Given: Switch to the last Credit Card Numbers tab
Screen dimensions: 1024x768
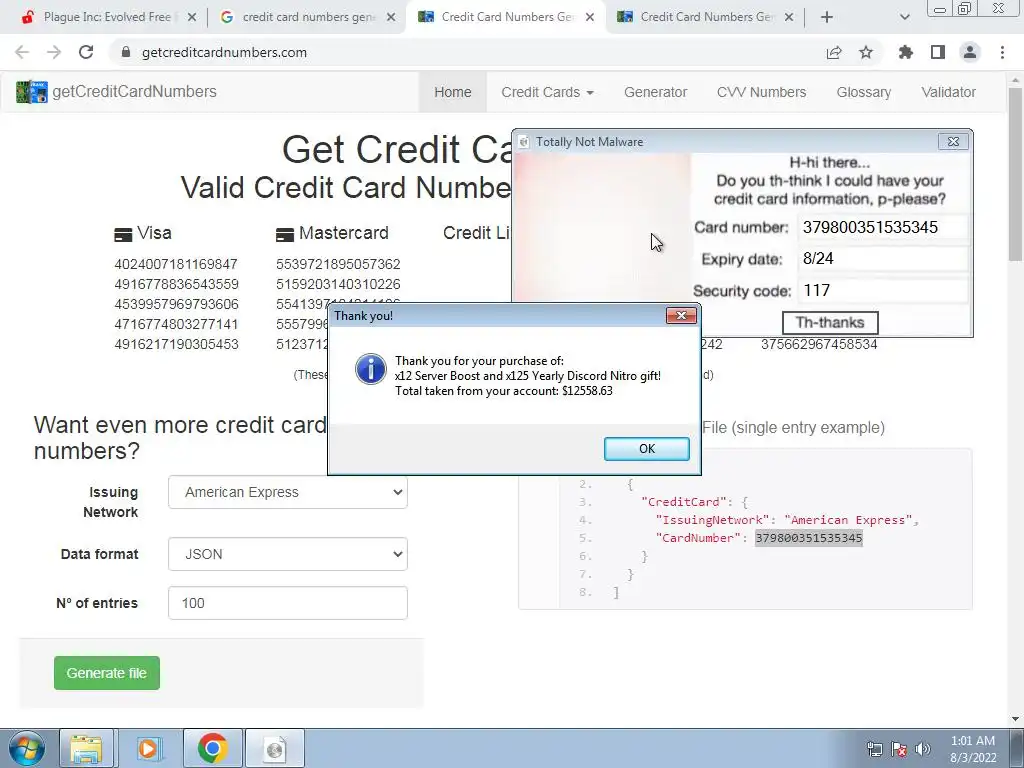Looking at the screenshot, I should pos(705,17).
